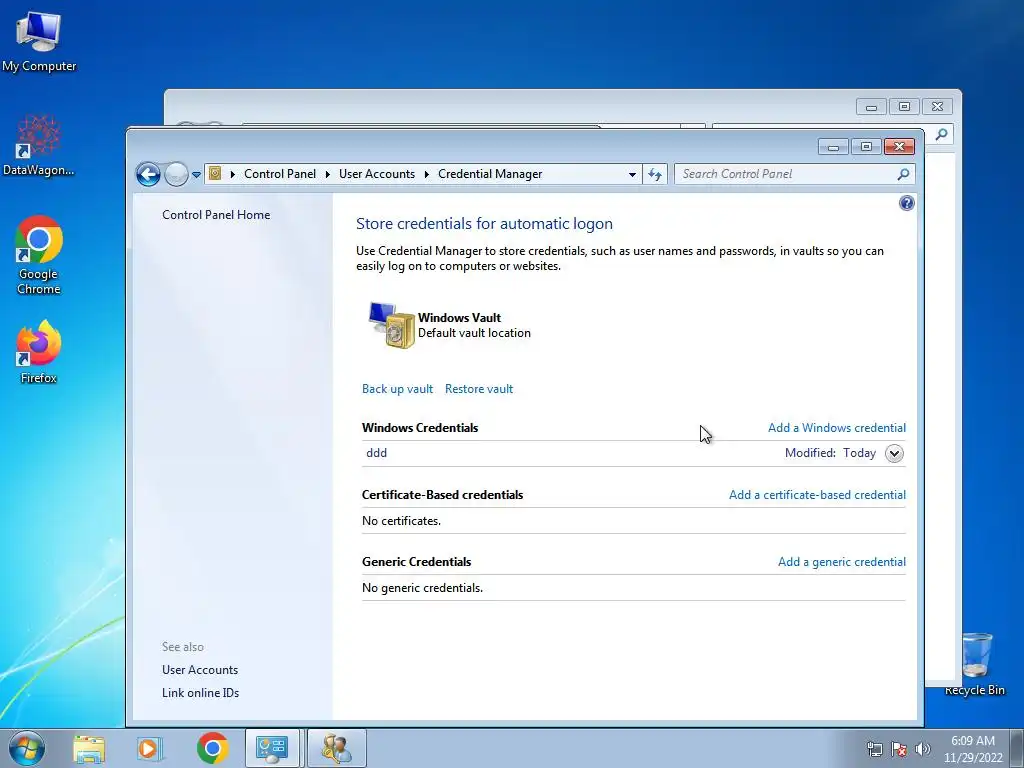
Task: Launch Windows Media Player from taskbar
Action: [149, 748]
